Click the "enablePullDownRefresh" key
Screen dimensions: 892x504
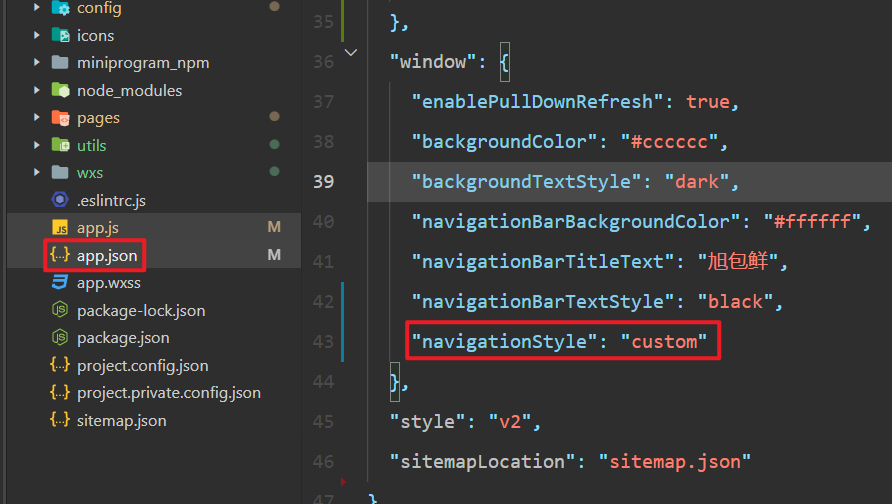click(538, 102)
